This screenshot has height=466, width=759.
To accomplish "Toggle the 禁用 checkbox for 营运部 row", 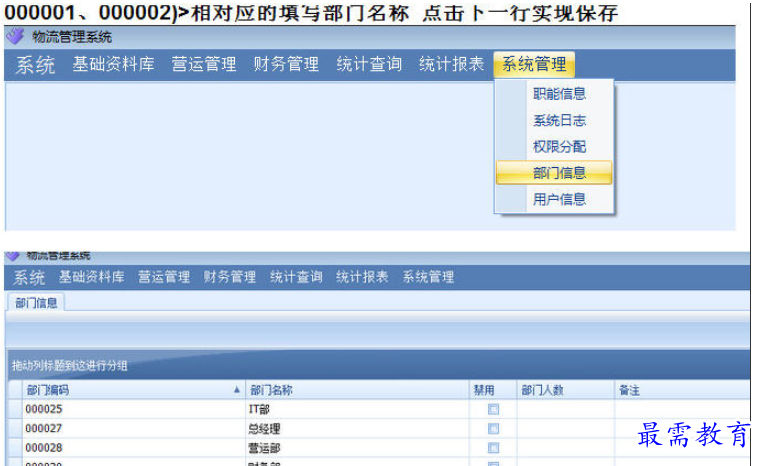I will pos(493,448).
